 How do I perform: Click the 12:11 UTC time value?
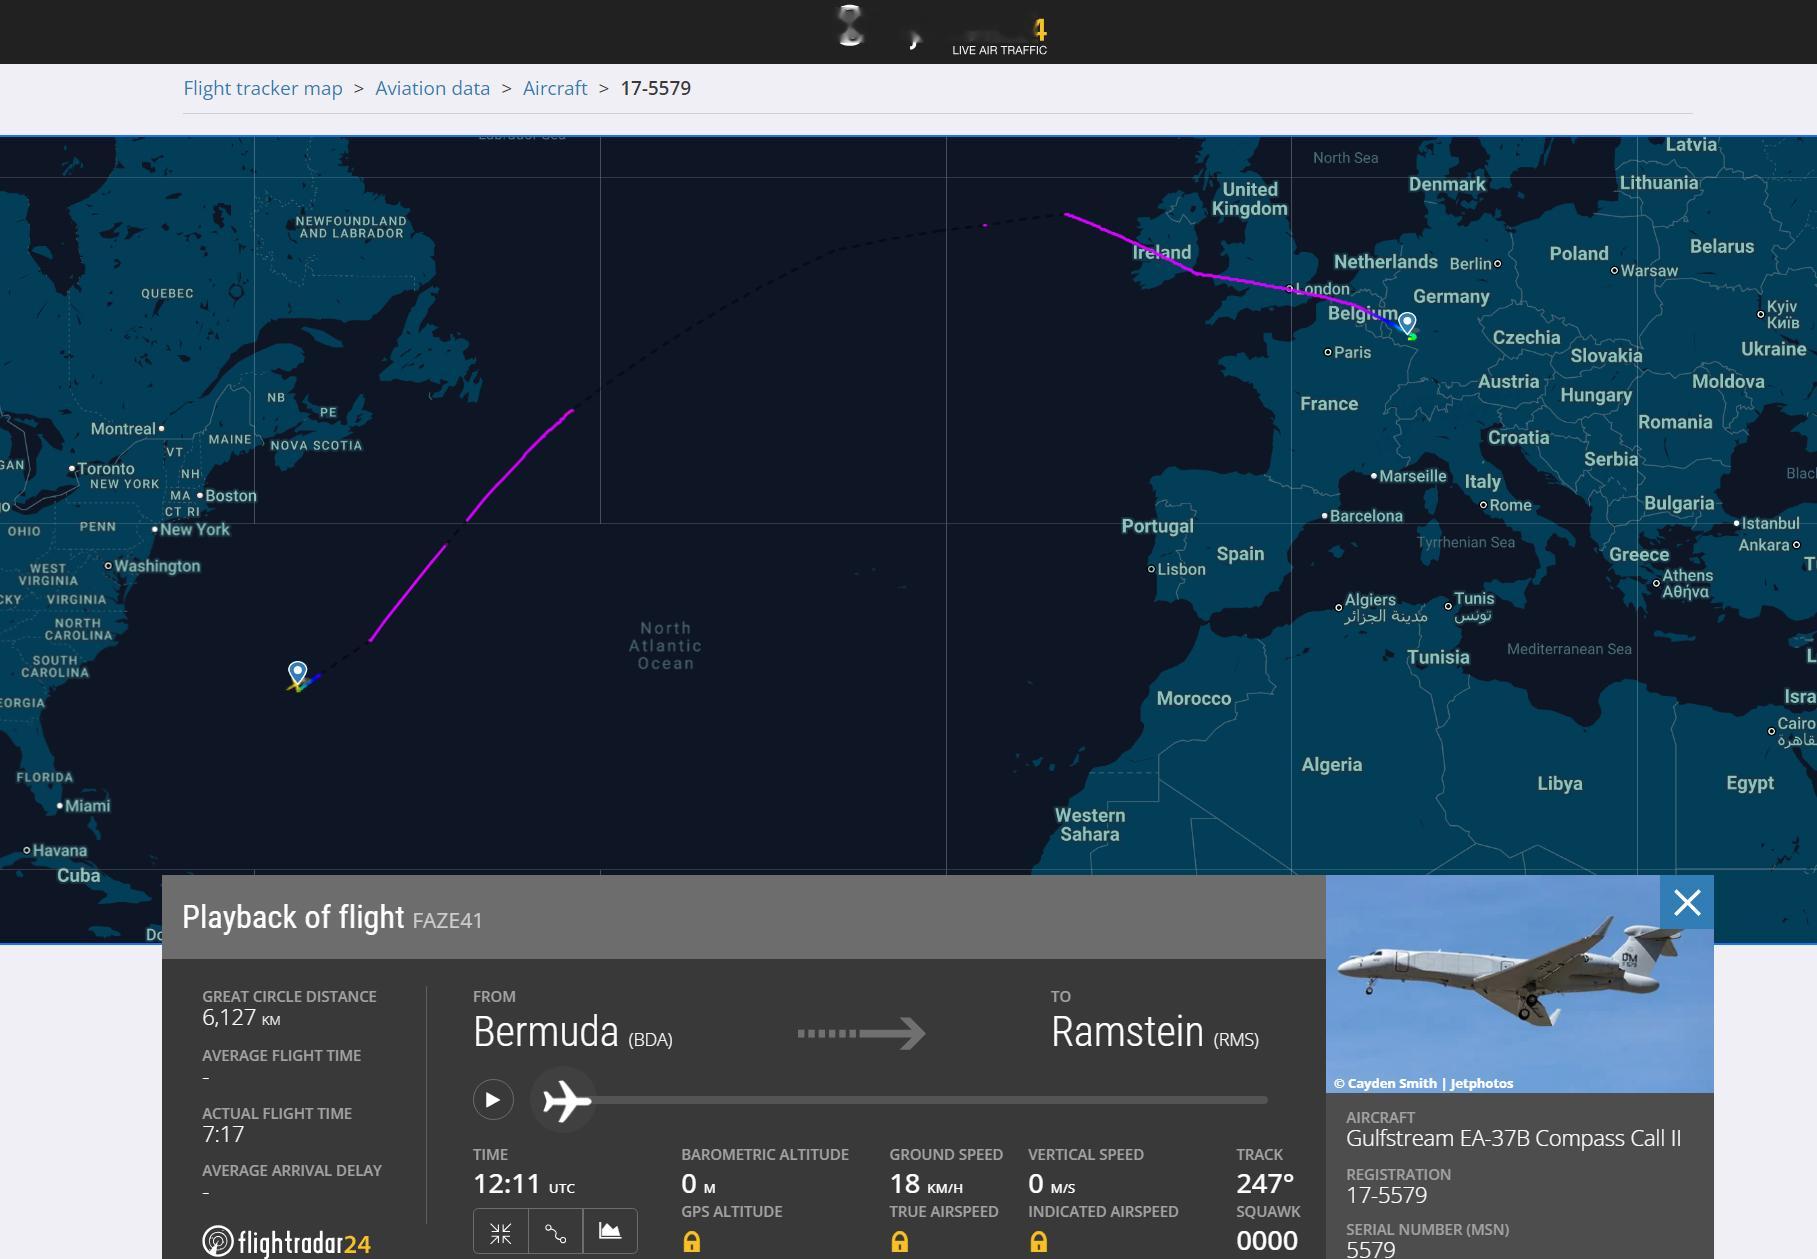click(x=524, y=1184)
